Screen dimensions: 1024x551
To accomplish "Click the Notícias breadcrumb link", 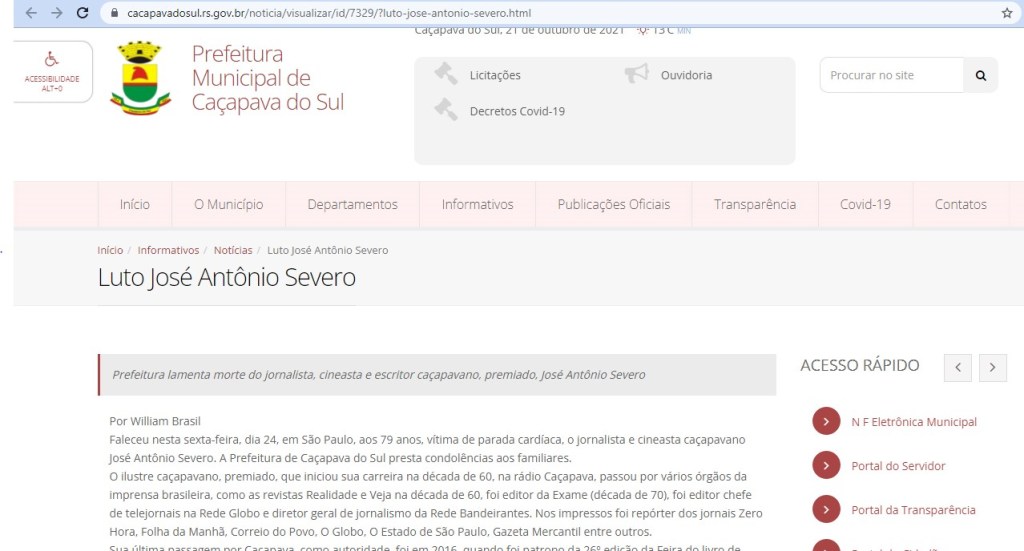I will pos(233,250).
